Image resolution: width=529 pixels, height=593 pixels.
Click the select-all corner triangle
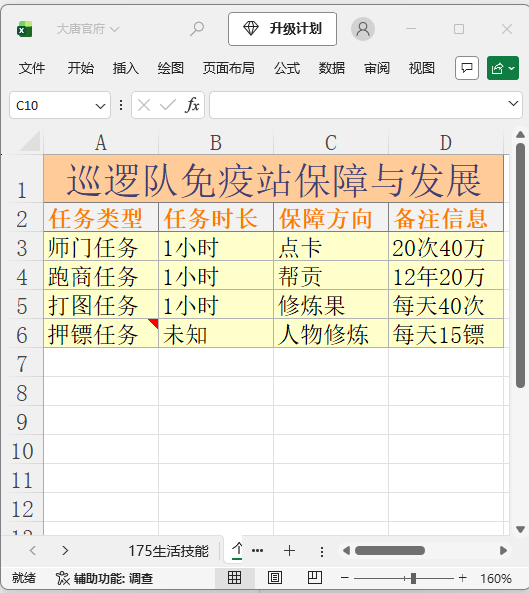(x=30, y=141)
